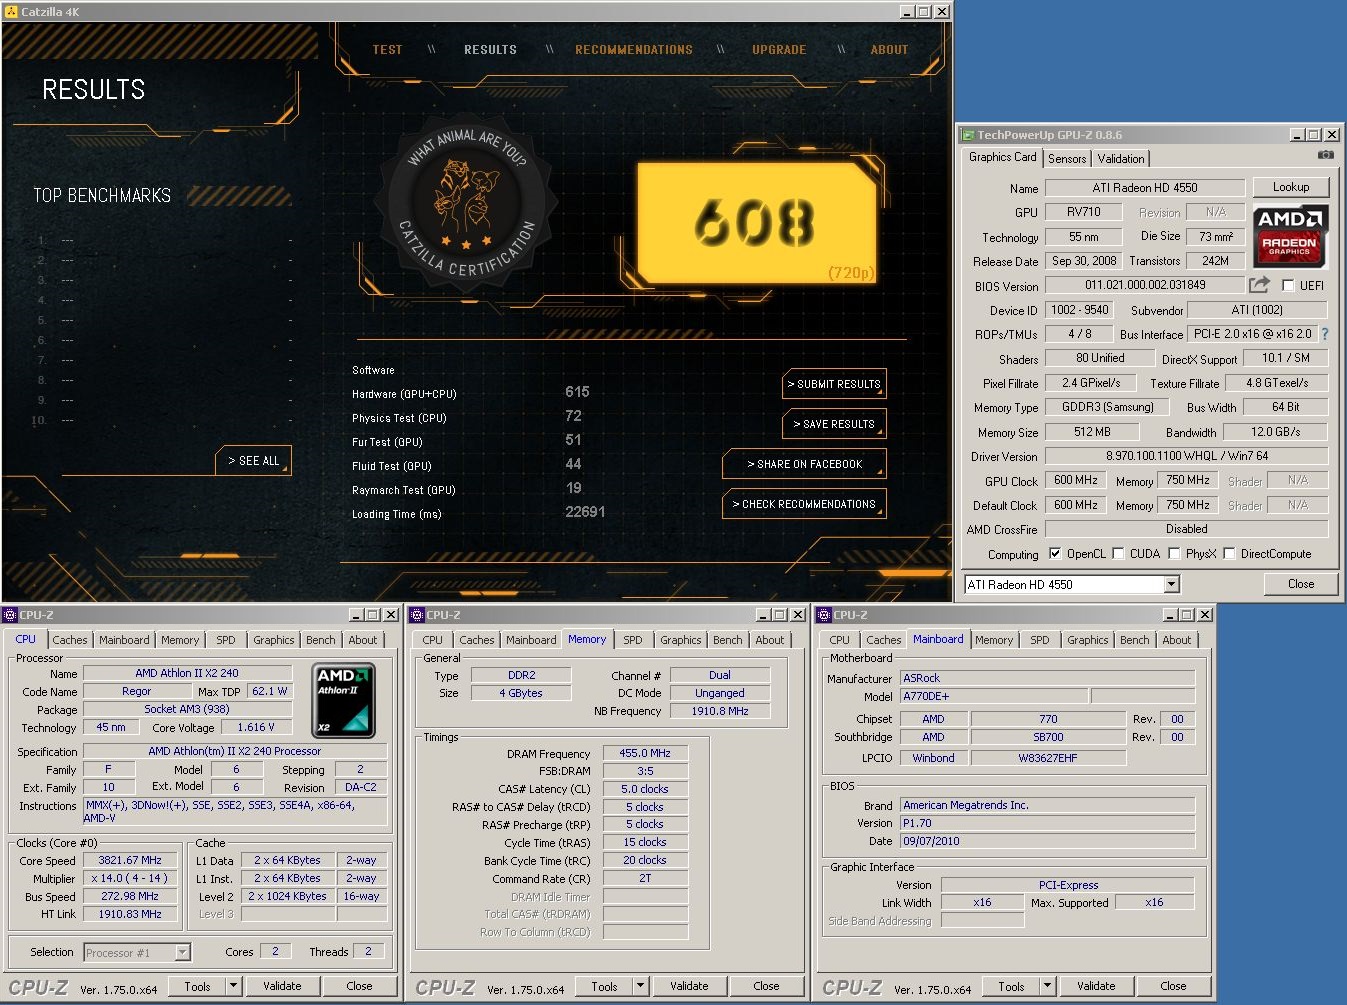The image size is (1347, 1005).
Task: Expand Tools dropdown arrow in left CPU-Z
Action: (x=233, y=986)
